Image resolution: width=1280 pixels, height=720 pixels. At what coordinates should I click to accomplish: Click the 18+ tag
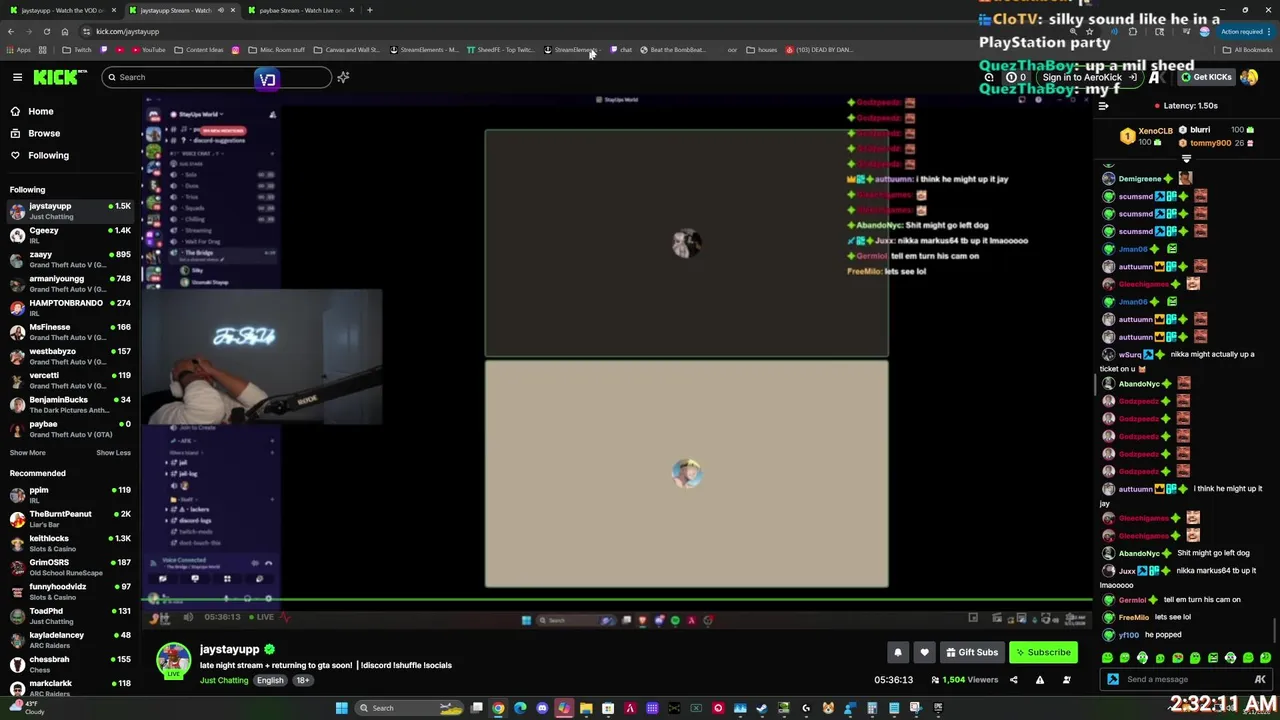302,680
